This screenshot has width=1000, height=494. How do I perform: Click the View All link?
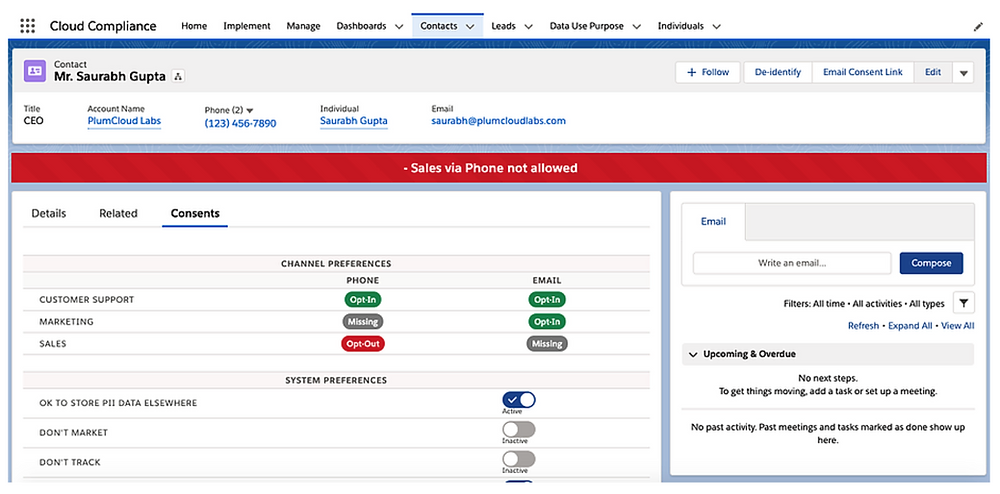[958, 326]
